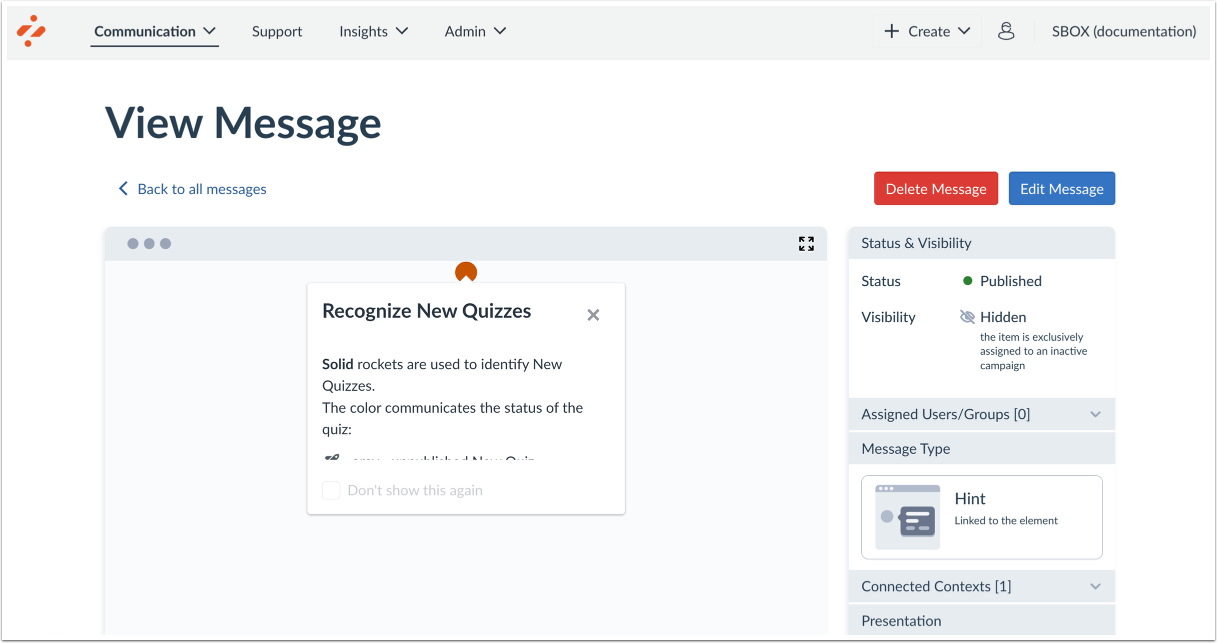
Task: Click the Status & Visibility panel header
Action: click(x=981, y=243)
